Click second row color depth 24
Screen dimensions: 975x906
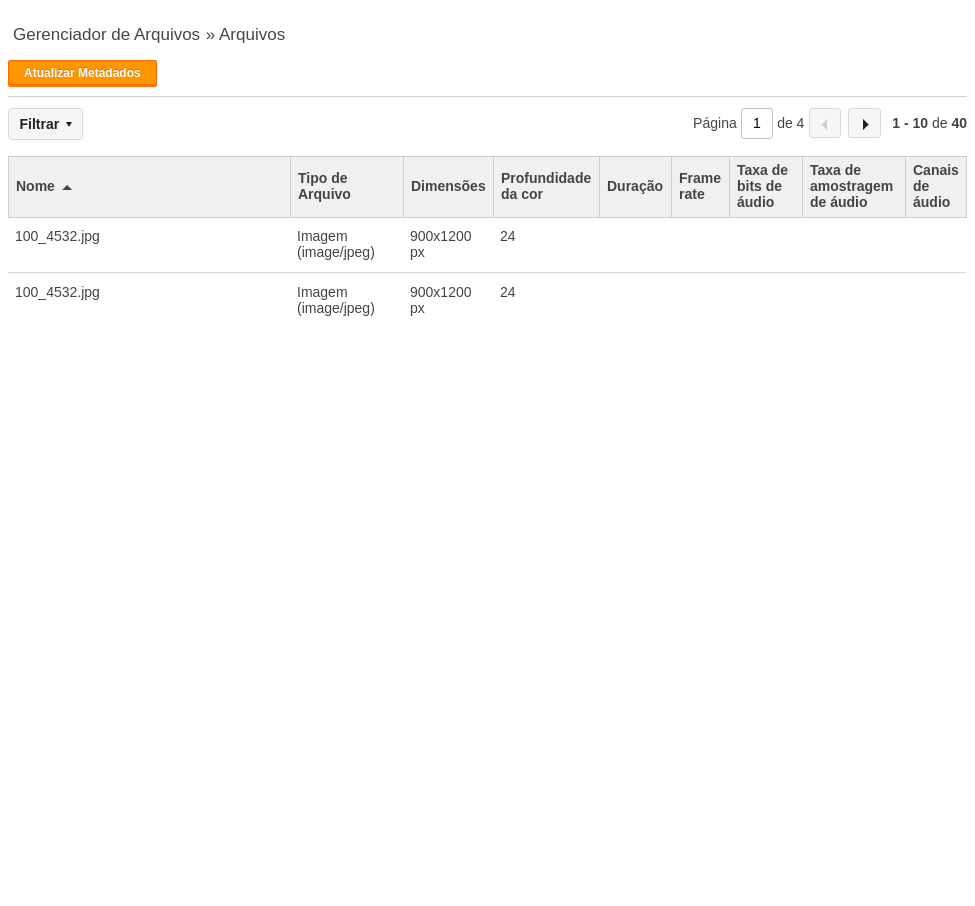click(507, 292)
